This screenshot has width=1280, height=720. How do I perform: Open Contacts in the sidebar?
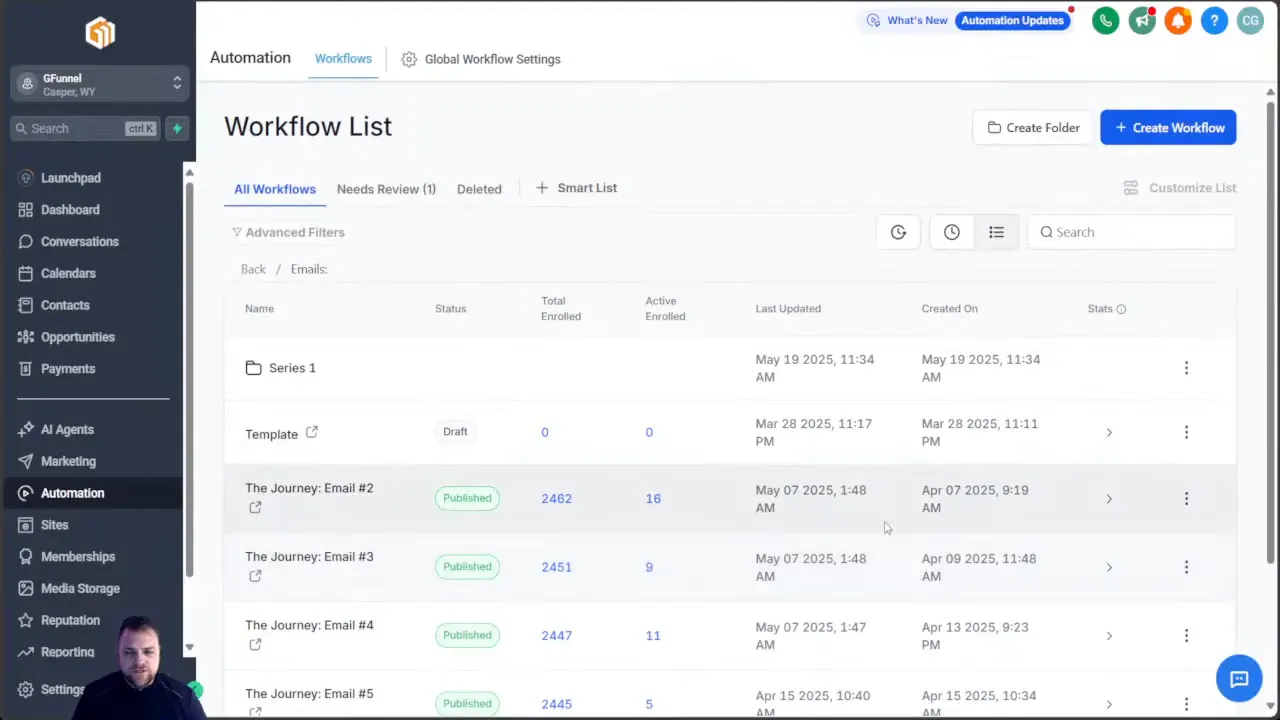tap(65, 305)
